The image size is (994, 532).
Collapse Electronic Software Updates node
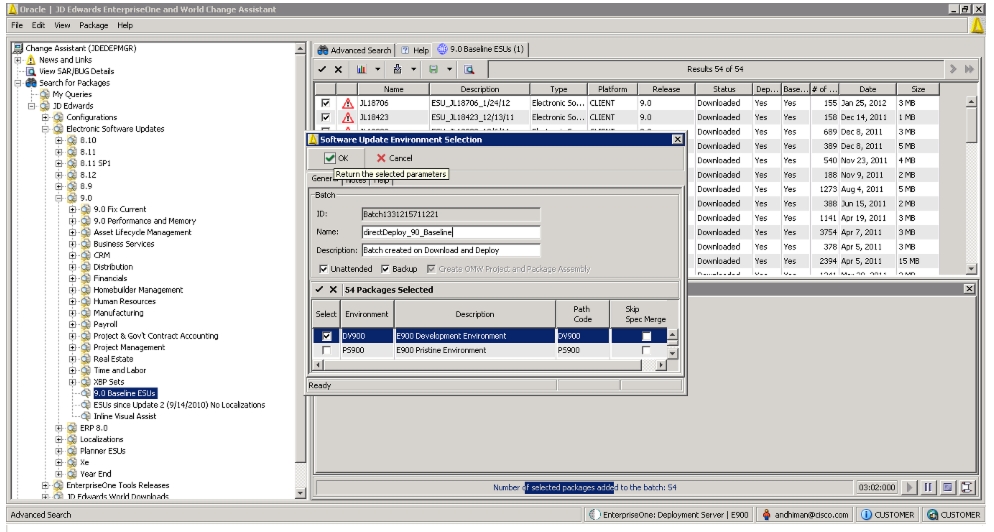coord(45,129)
